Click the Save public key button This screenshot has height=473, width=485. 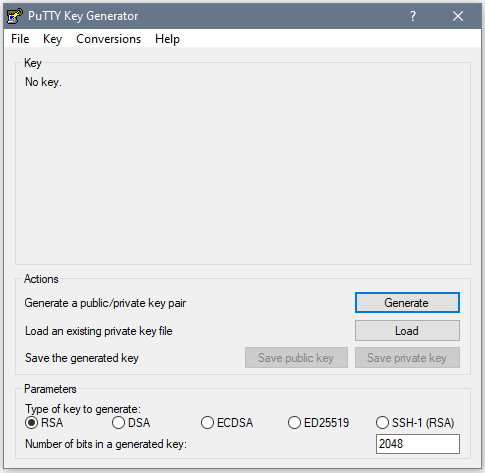296,358
